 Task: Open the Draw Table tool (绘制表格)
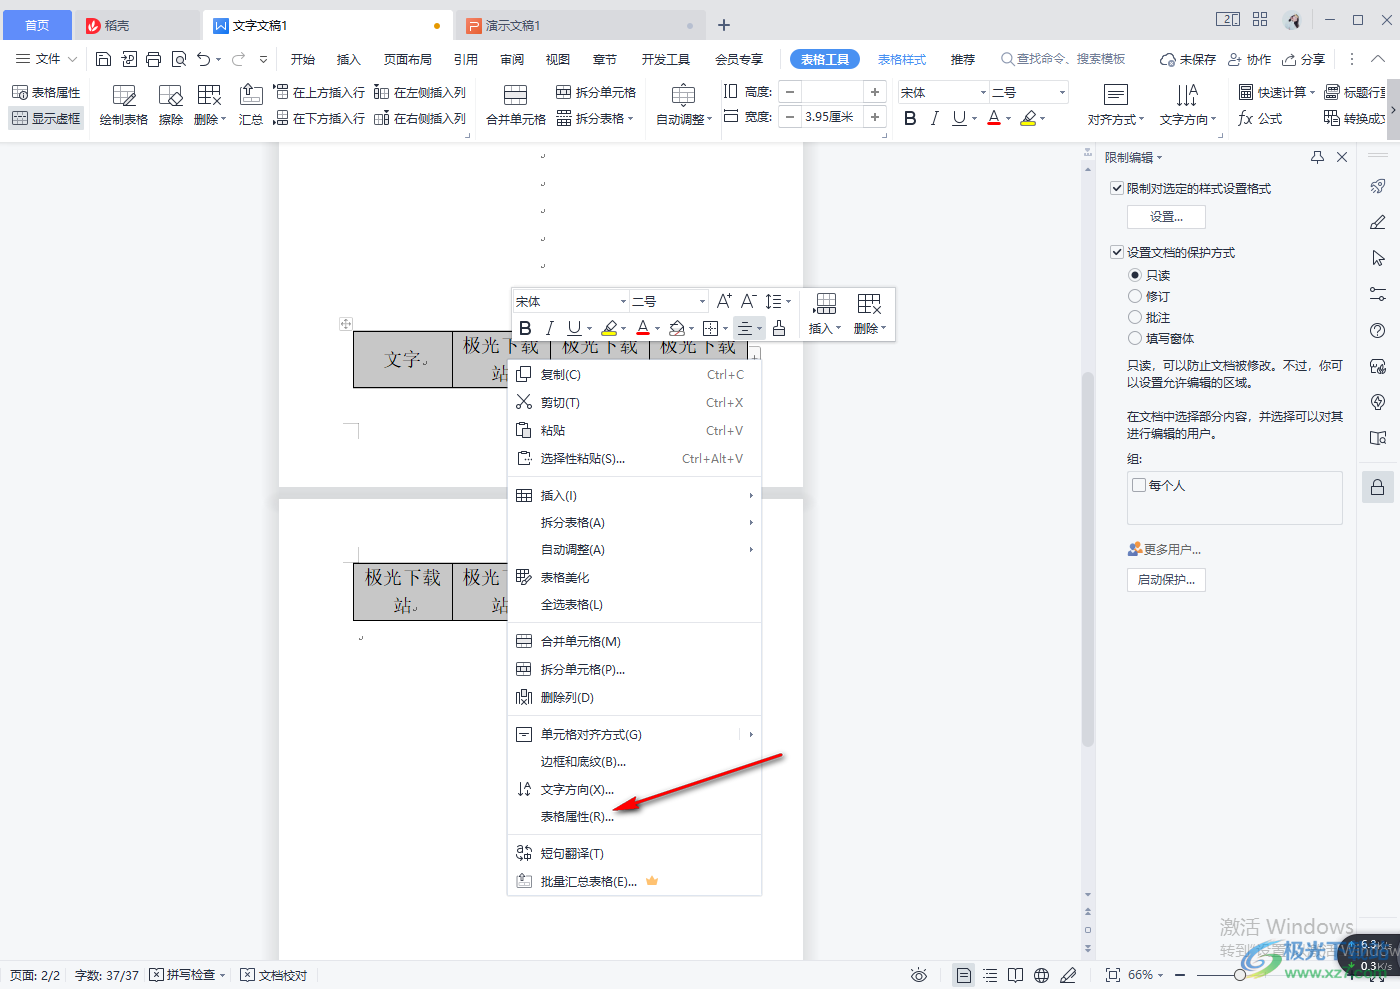[124, 105]
